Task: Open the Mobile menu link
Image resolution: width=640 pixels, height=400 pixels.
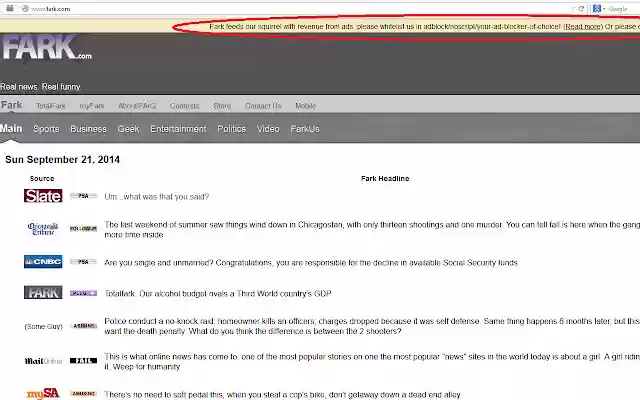Action: click(x=305, y=106)
